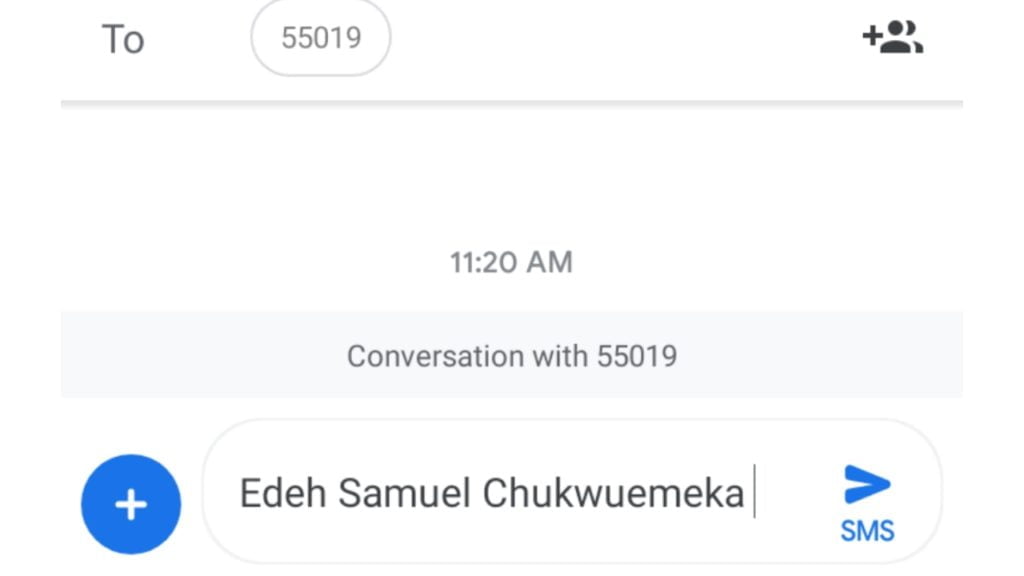Click empty recipient area right of 55019 chip
Screen dimensions: 1024x576
[x=620, y=39]
